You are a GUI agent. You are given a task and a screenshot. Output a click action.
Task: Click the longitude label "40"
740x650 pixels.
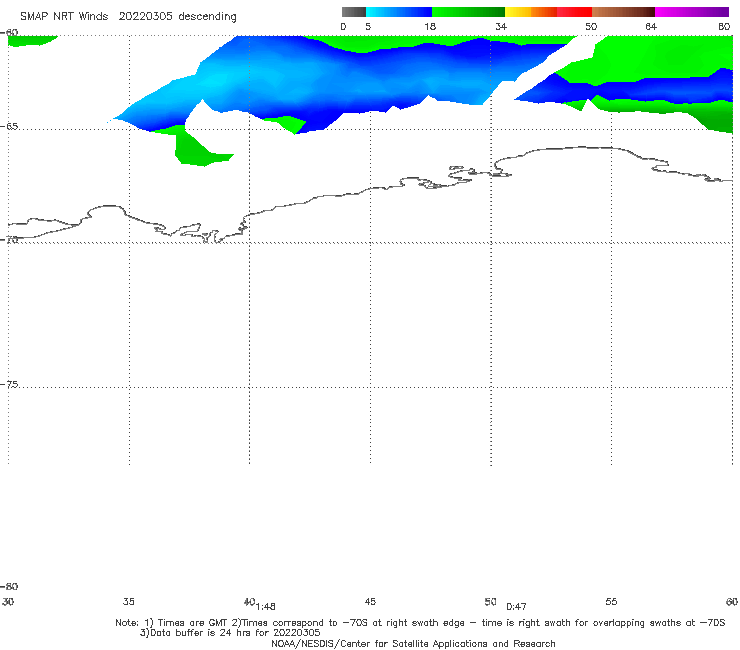tap(249, 601)
